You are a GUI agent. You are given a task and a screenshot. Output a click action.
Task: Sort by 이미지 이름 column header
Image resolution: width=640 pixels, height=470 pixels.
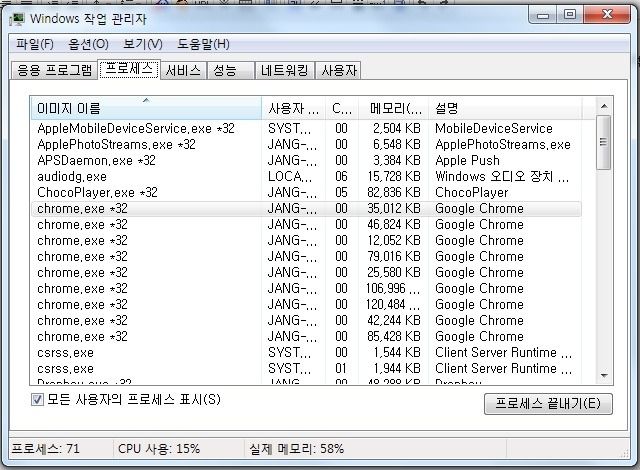(x=146, y=109)
